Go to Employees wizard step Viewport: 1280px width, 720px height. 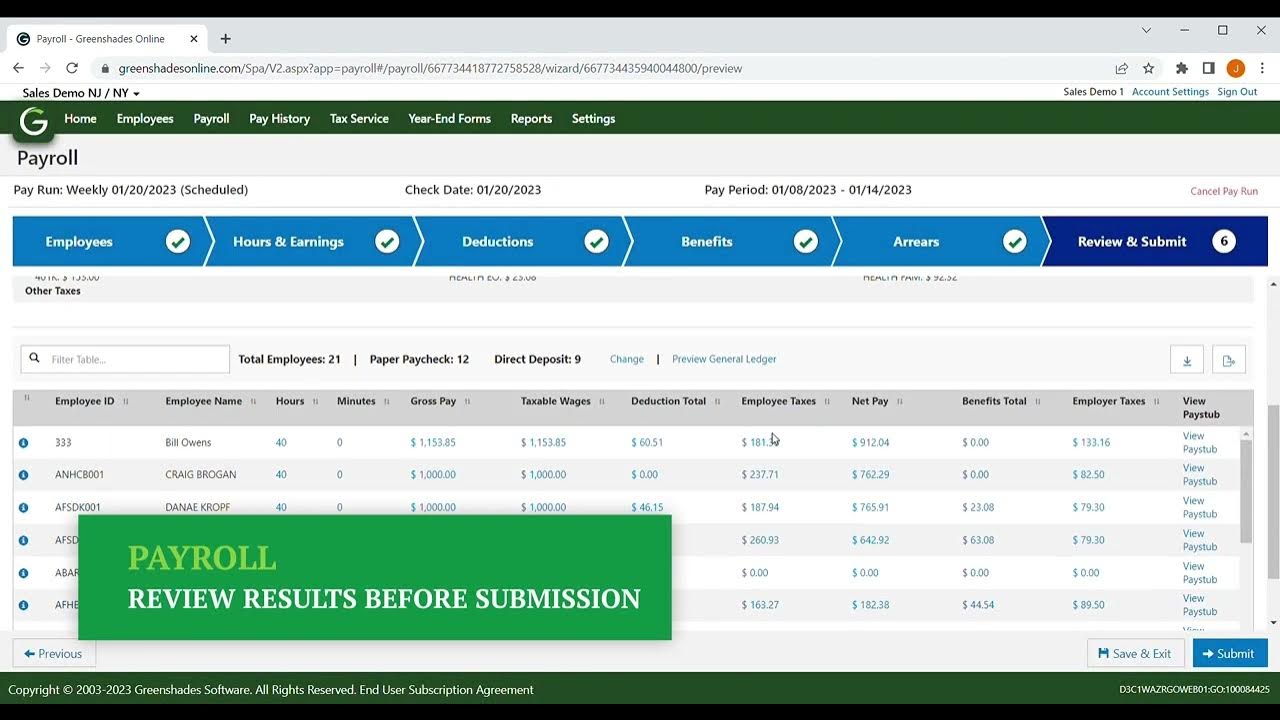108,242
